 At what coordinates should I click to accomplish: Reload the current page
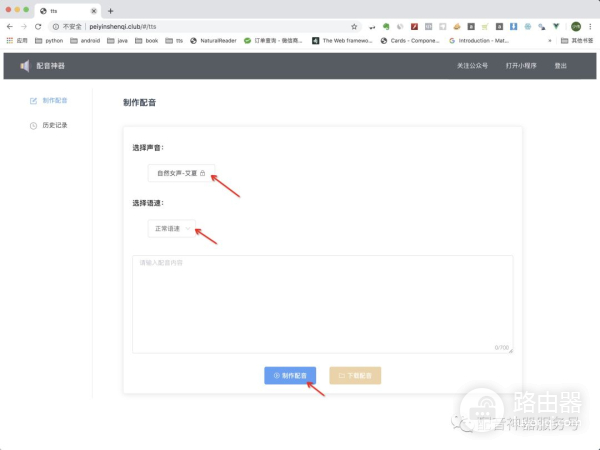tap(38, 26)
